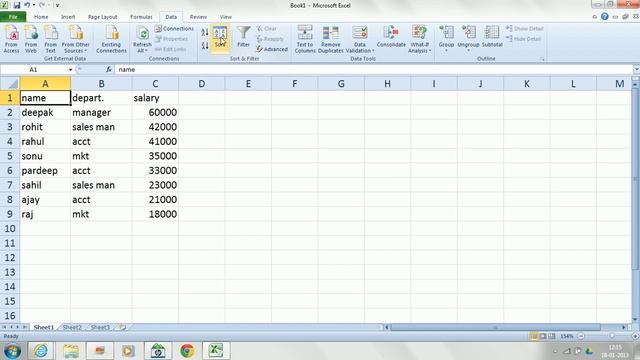Open Sheet3 tab
Viewport: 640px width, 360px height.
tap(100, 327)
